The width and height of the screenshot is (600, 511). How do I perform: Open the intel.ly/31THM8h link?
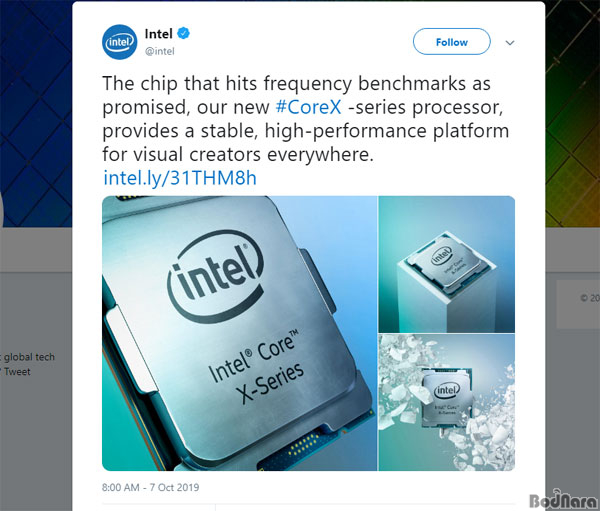coord(180,178)
